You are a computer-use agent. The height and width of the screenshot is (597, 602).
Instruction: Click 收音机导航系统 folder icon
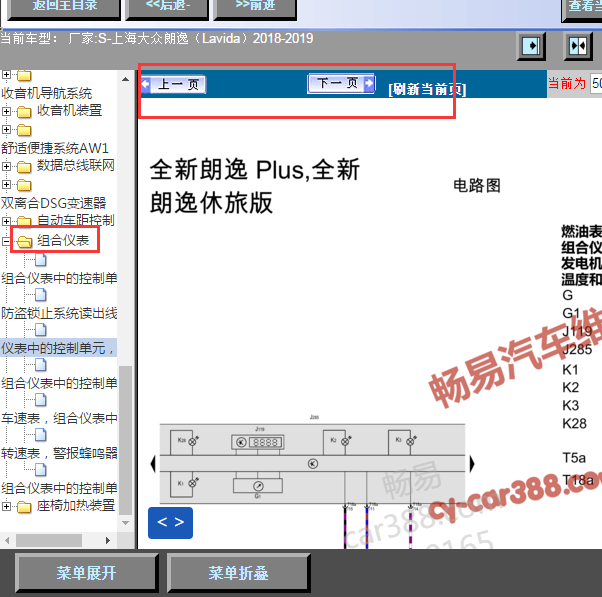pyautogui.click(x=24, y=75)
